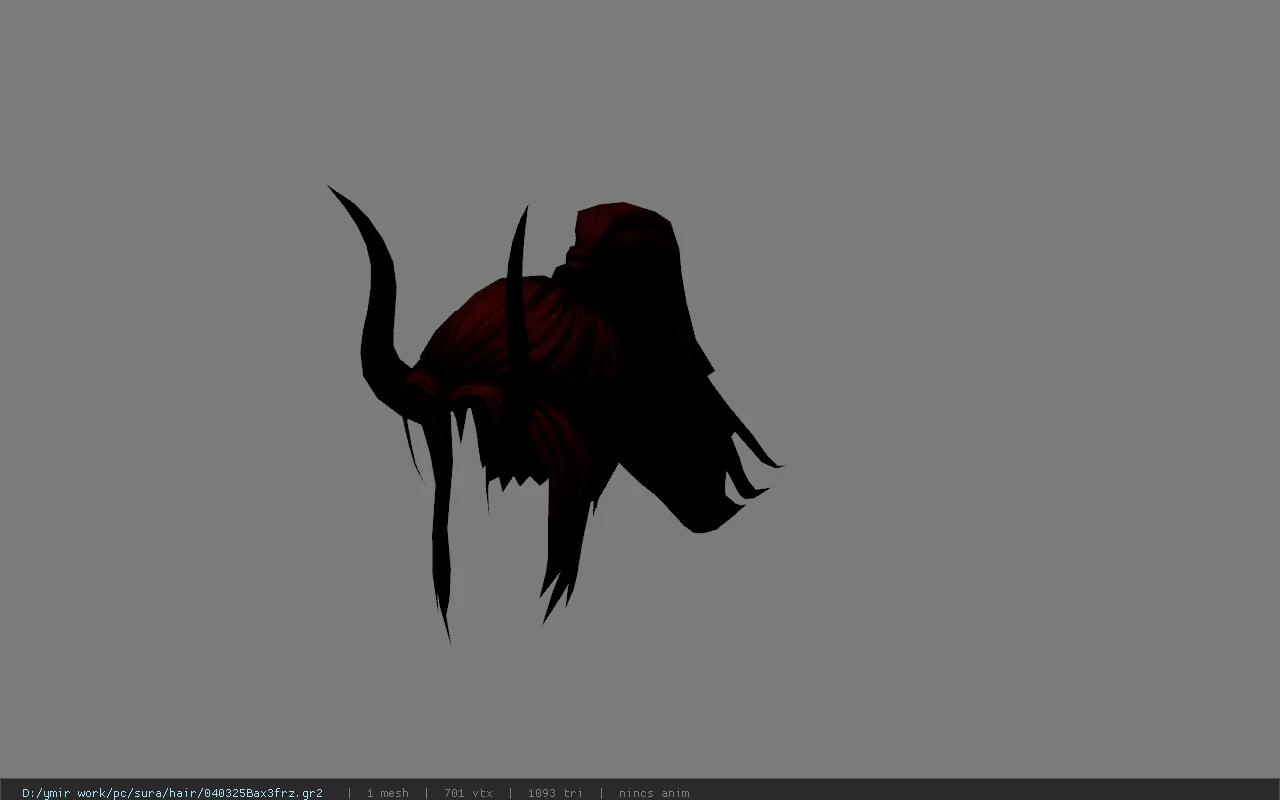Click the '1 mesh' status entry
This screenshot has width=1280, height=800.
click(387, 793)
